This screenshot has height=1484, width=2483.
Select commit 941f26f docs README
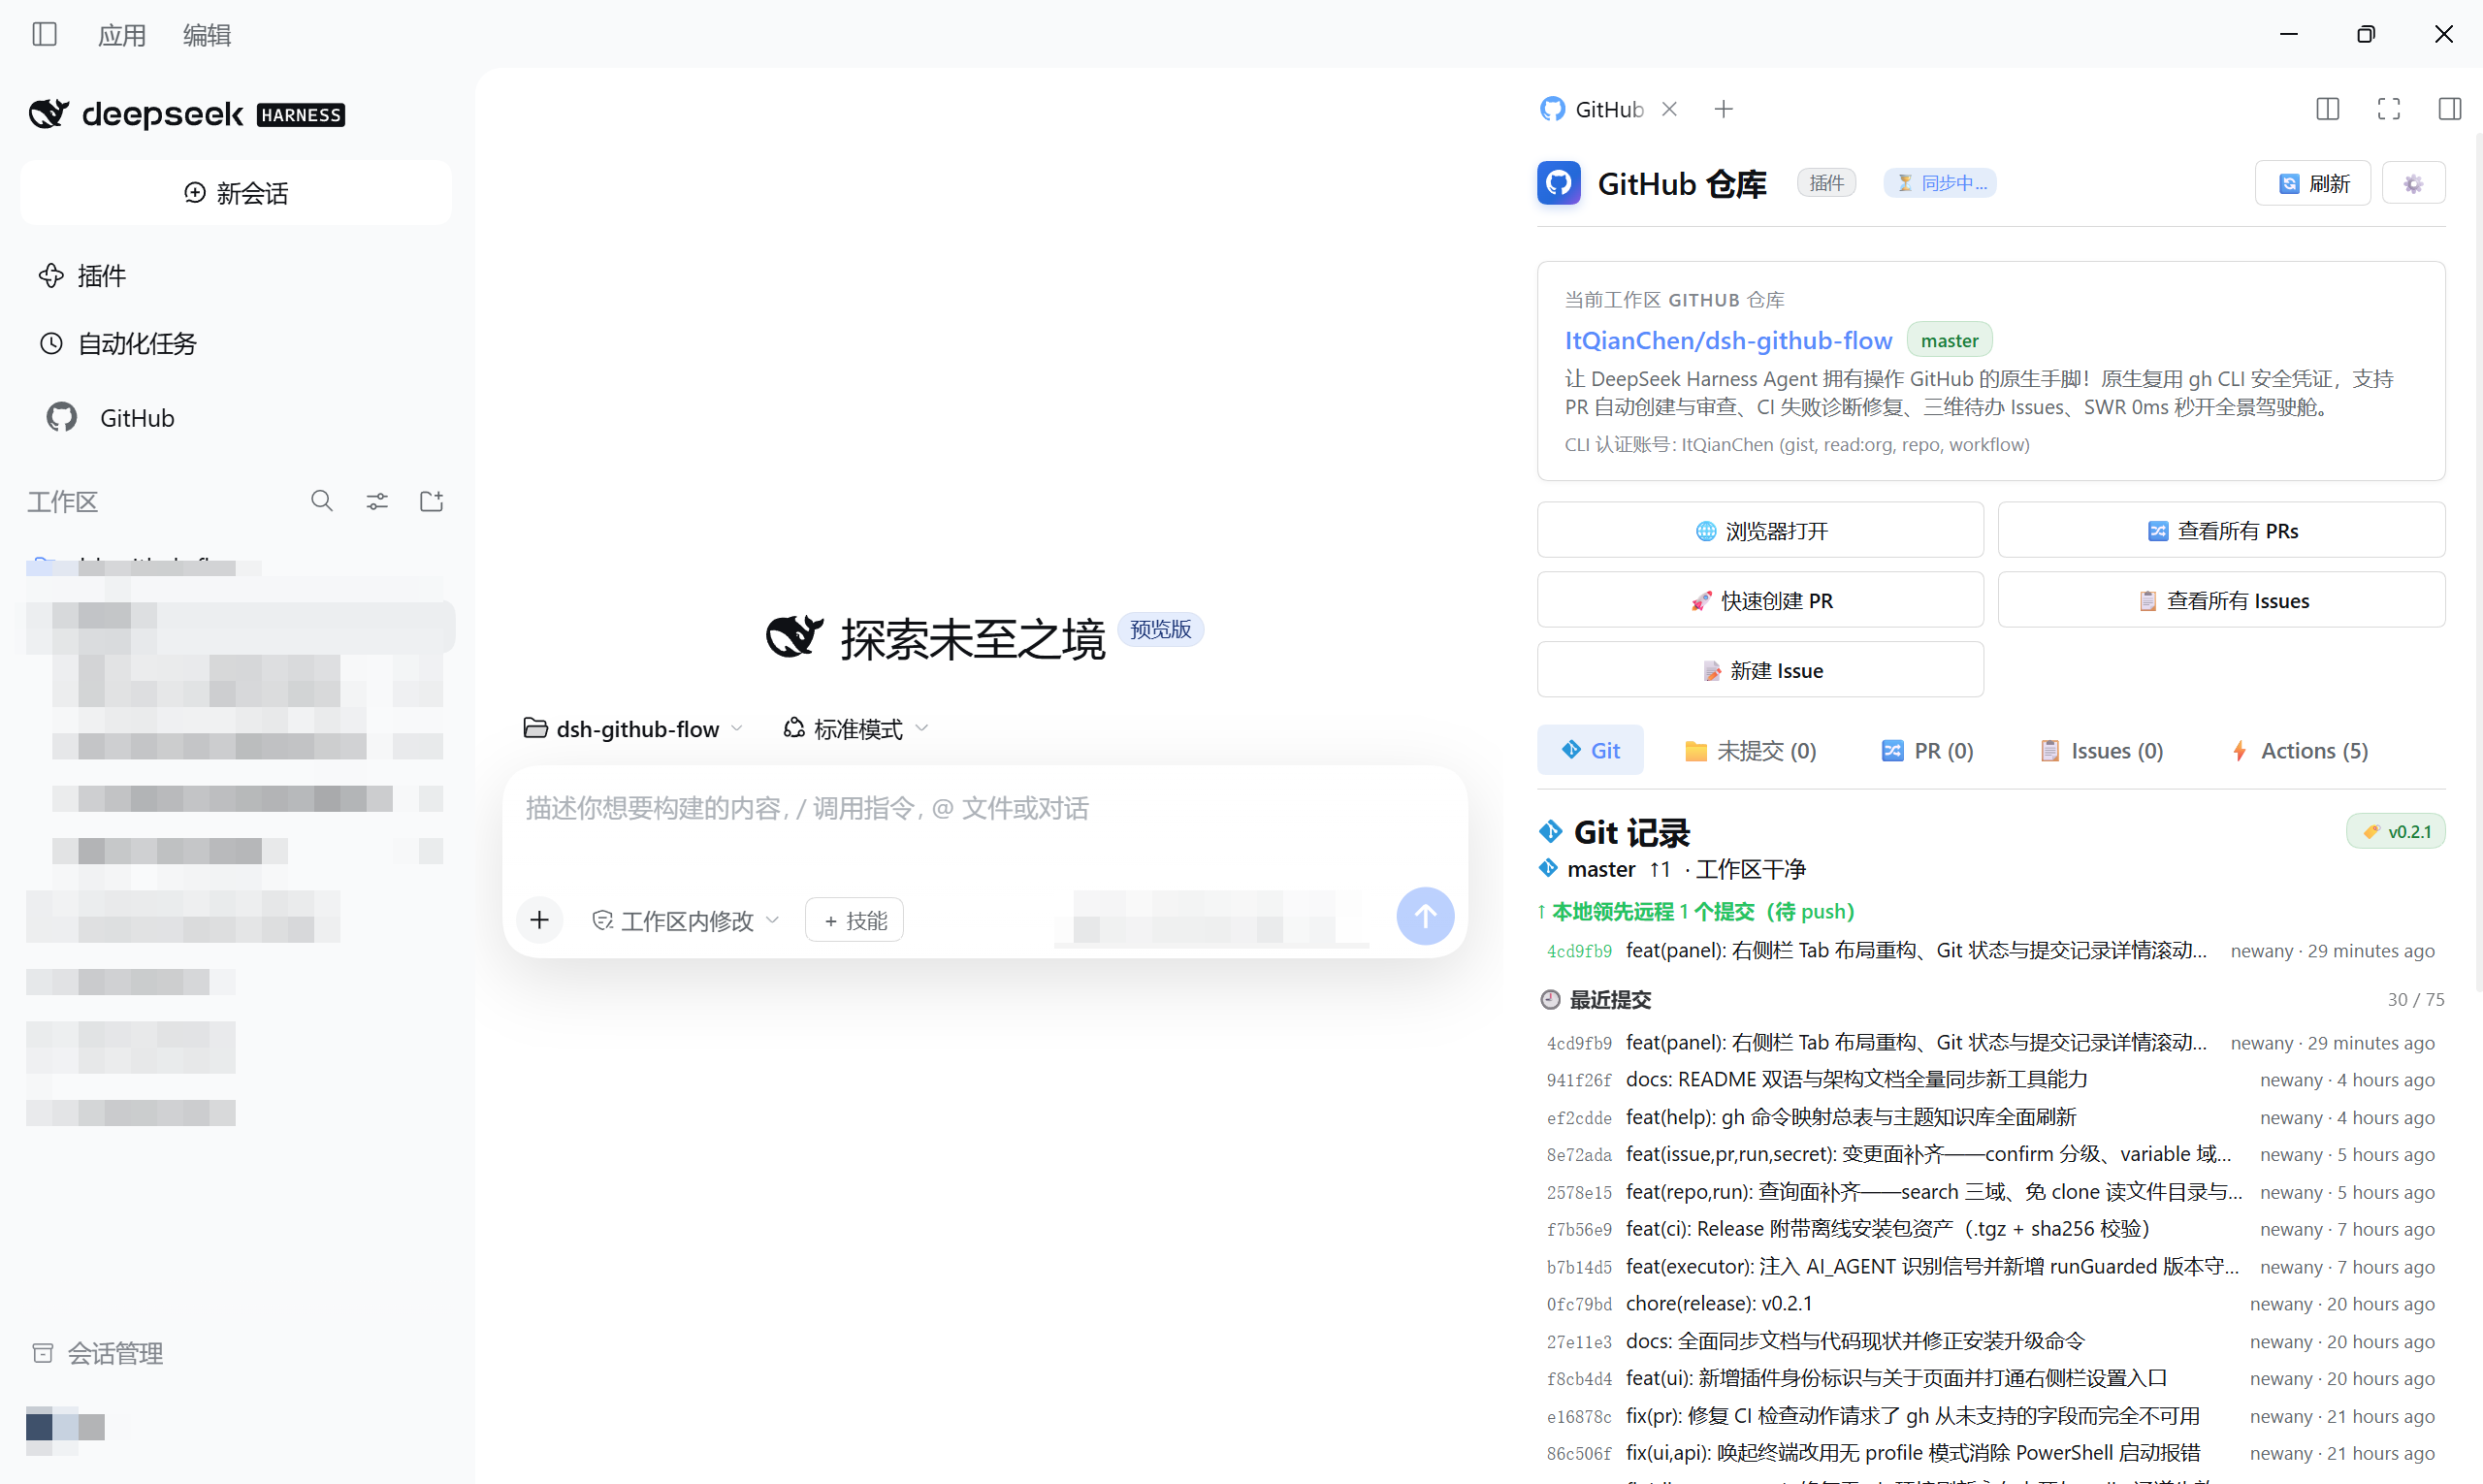pyautogui.click(x=1991, y=1079)
